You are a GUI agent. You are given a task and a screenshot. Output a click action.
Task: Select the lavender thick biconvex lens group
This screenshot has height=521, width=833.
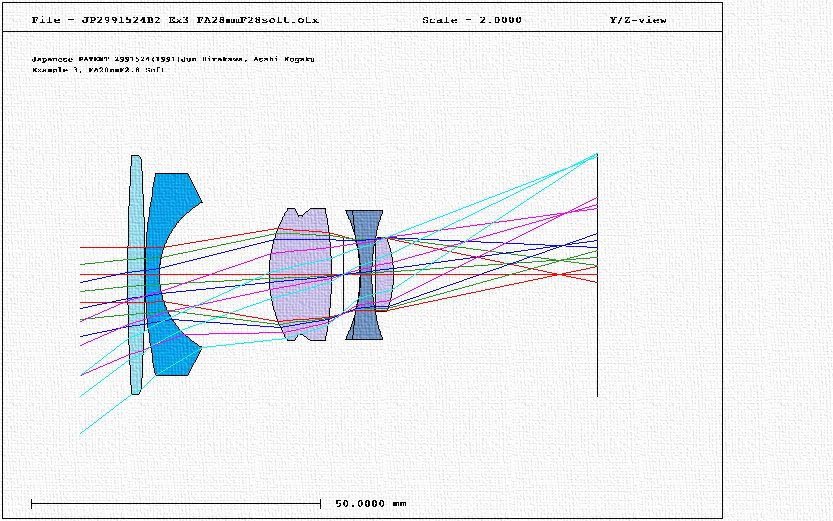(x=301, y=275)
